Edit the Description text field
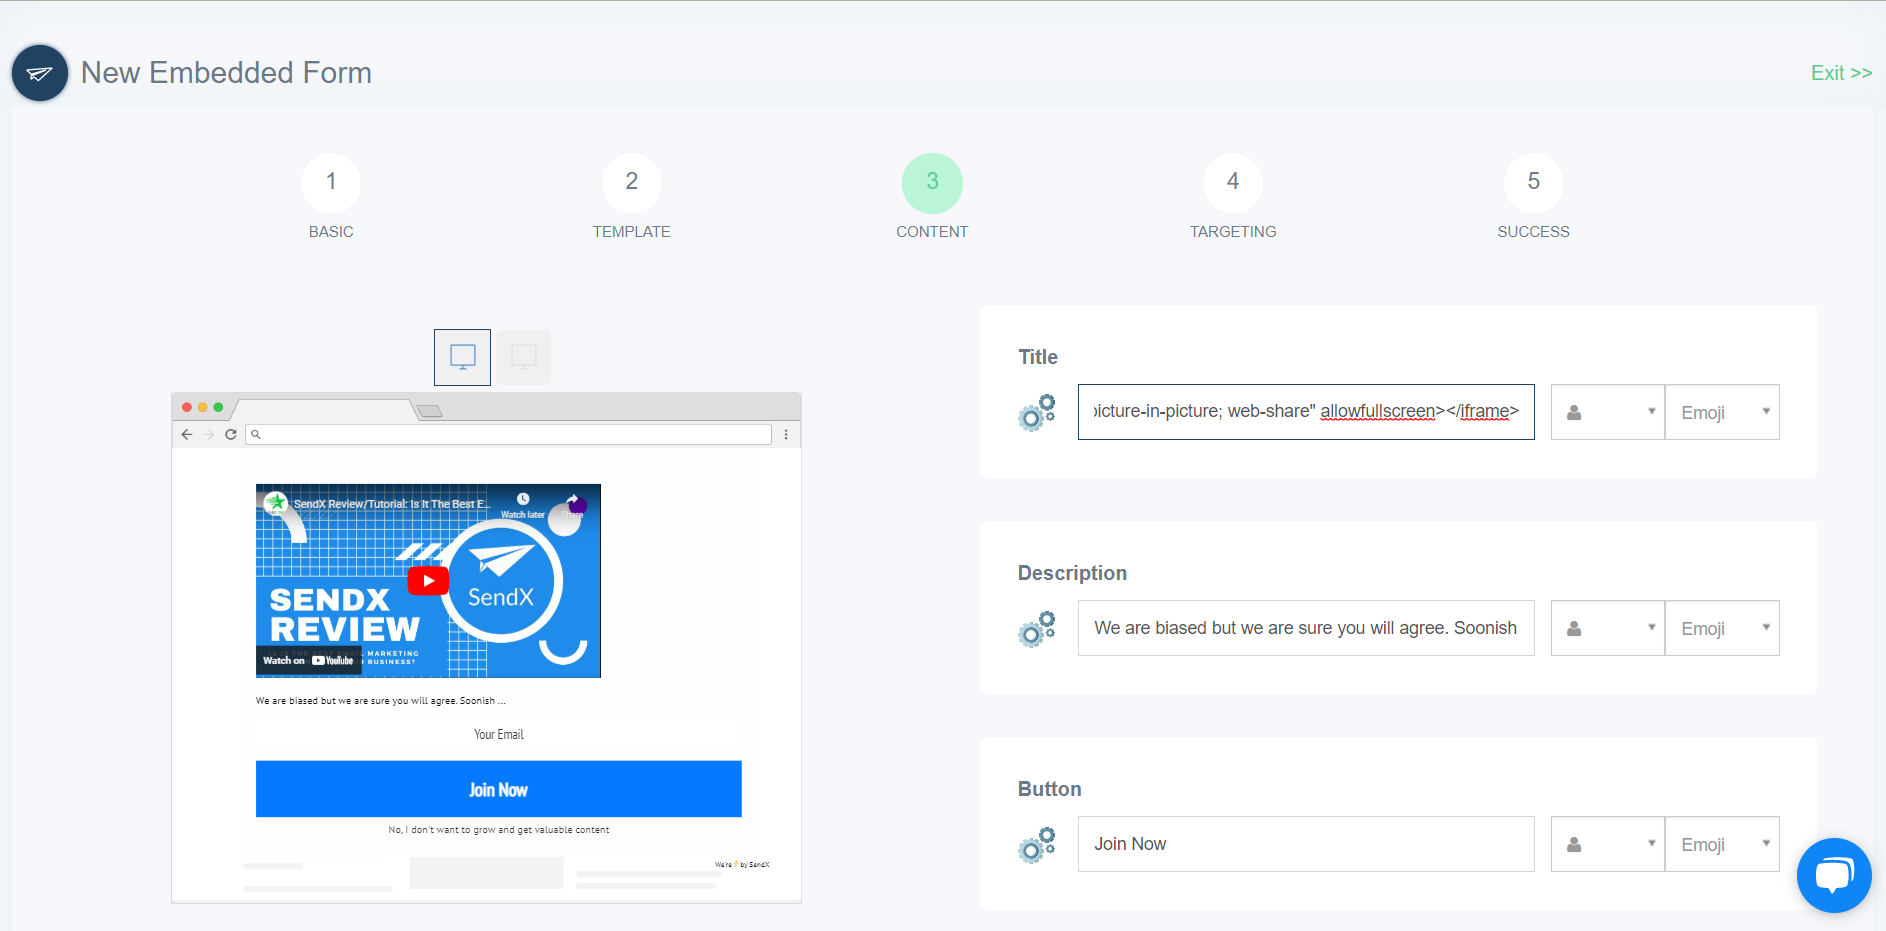This screenshot has height=931, width=1886. [x=1306, y=628]
